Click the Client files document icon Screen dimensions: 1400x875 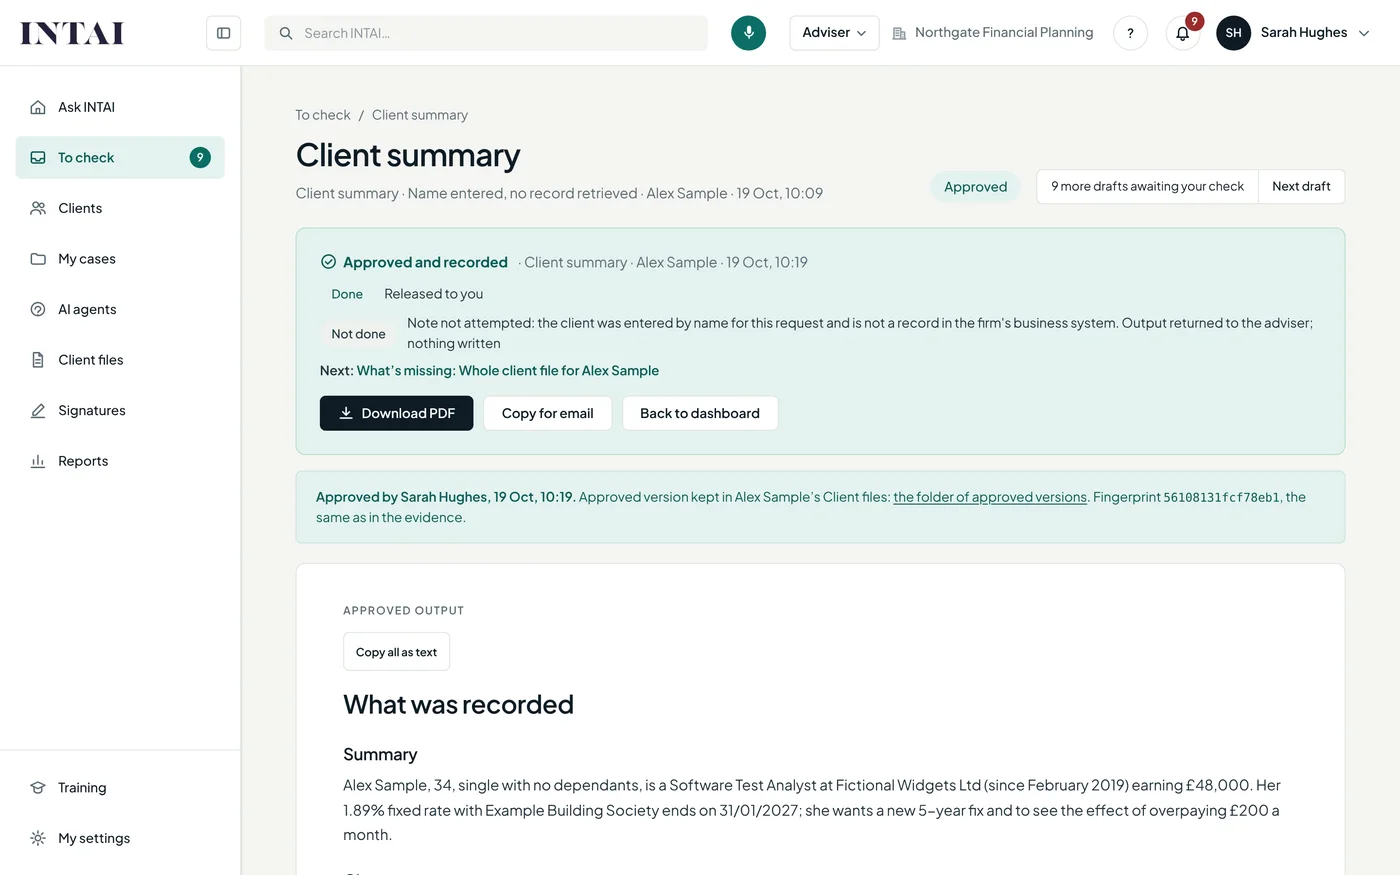(x=38, y=360)
